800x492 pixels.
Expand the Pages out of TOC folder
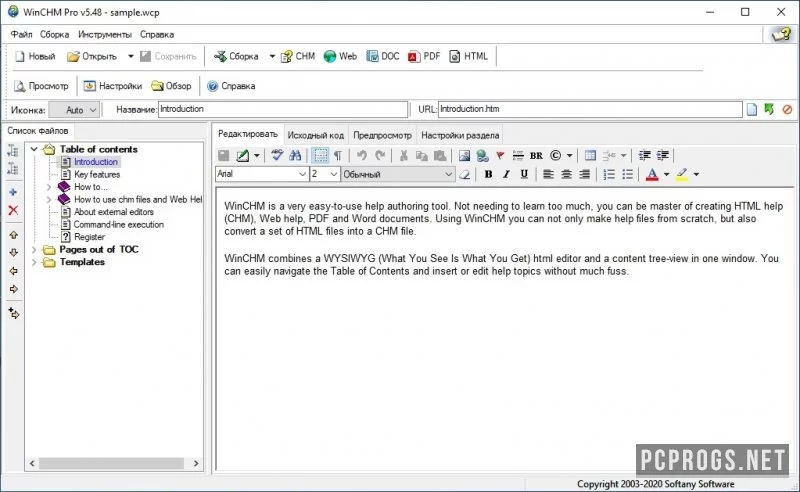tap(34, 250)
